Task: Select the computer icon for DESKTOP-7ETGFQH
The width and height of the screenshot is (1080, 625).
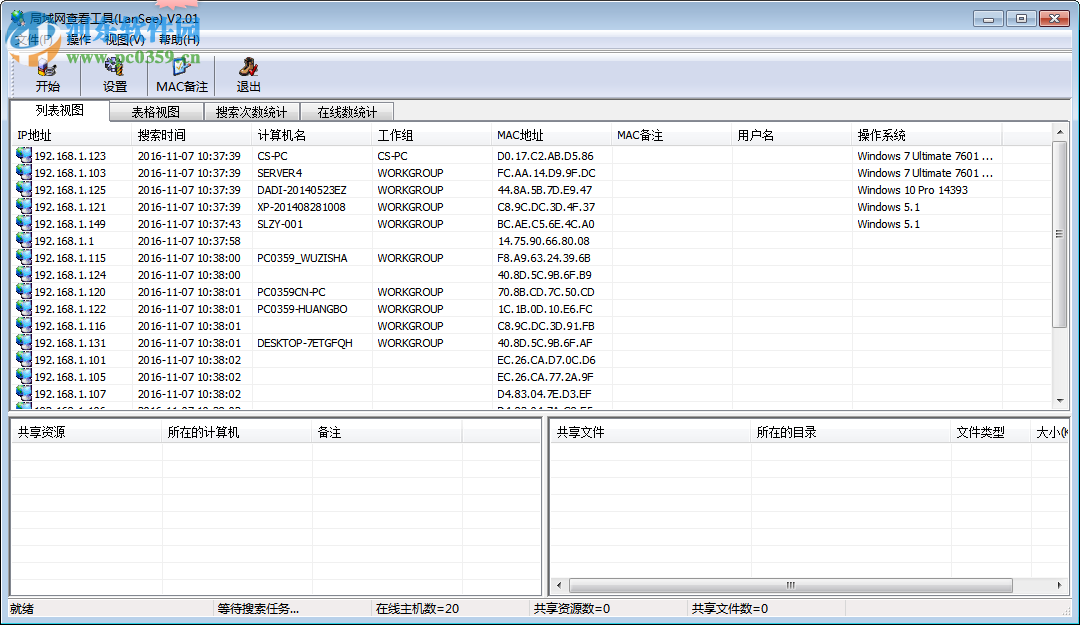Action: [22, 343]
